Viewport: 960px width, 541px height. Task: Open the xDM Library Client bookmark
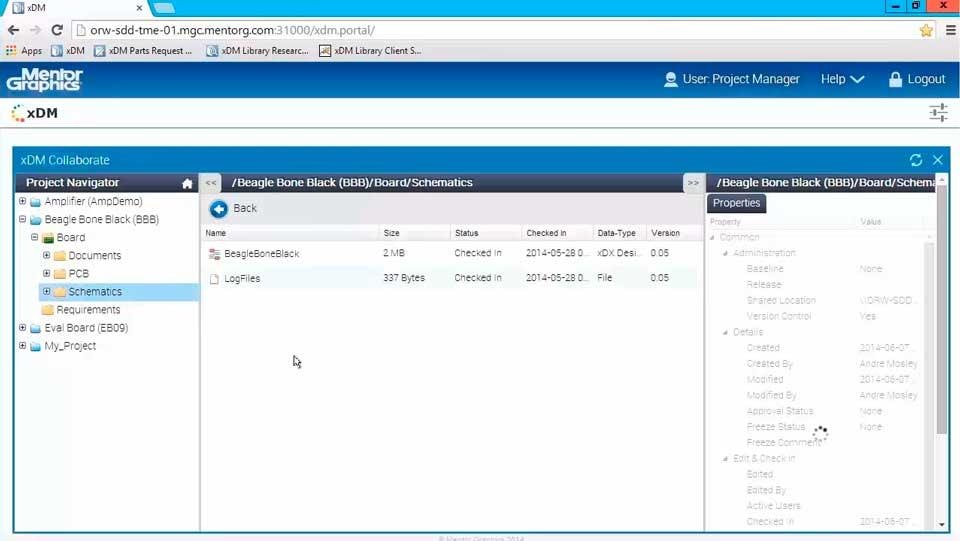pyautogui.click(x=370, y=51)
